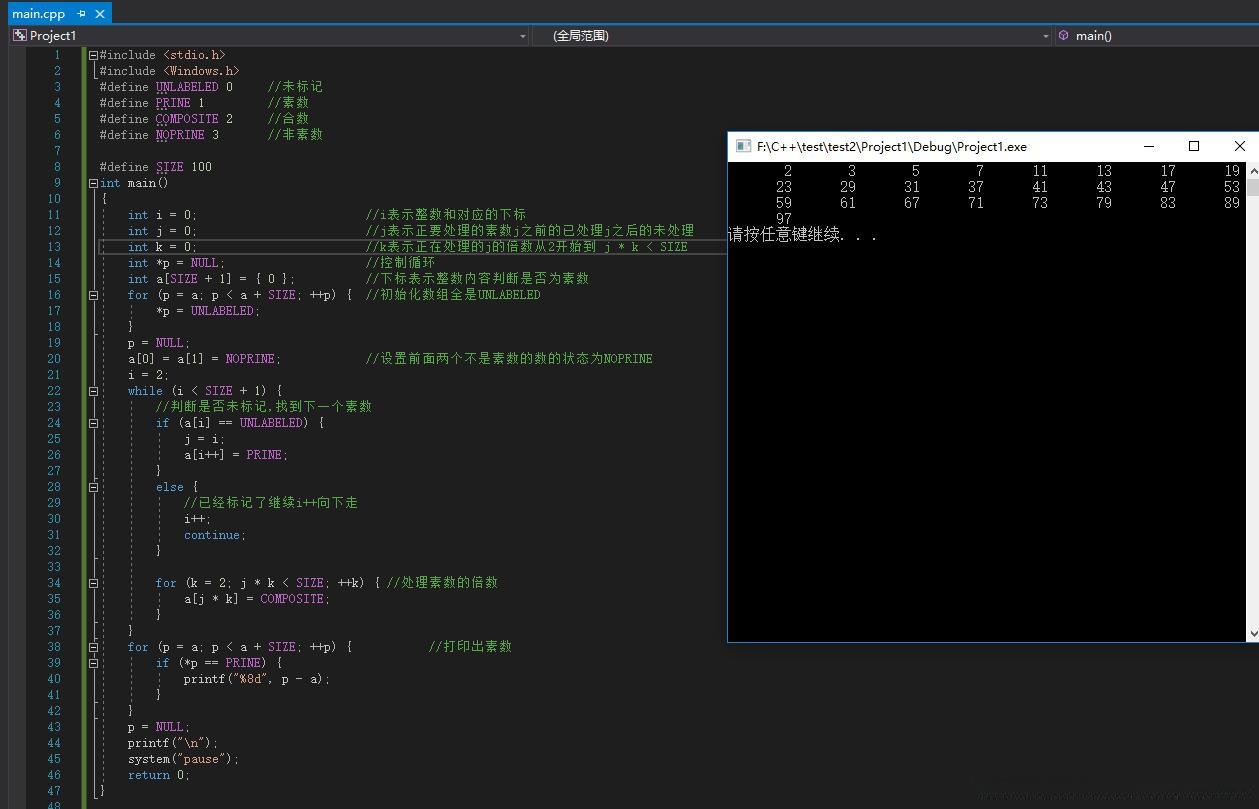Collapse the else block on line 28
The width and height of the screenshot is (1259, 809).
(93, 487)
